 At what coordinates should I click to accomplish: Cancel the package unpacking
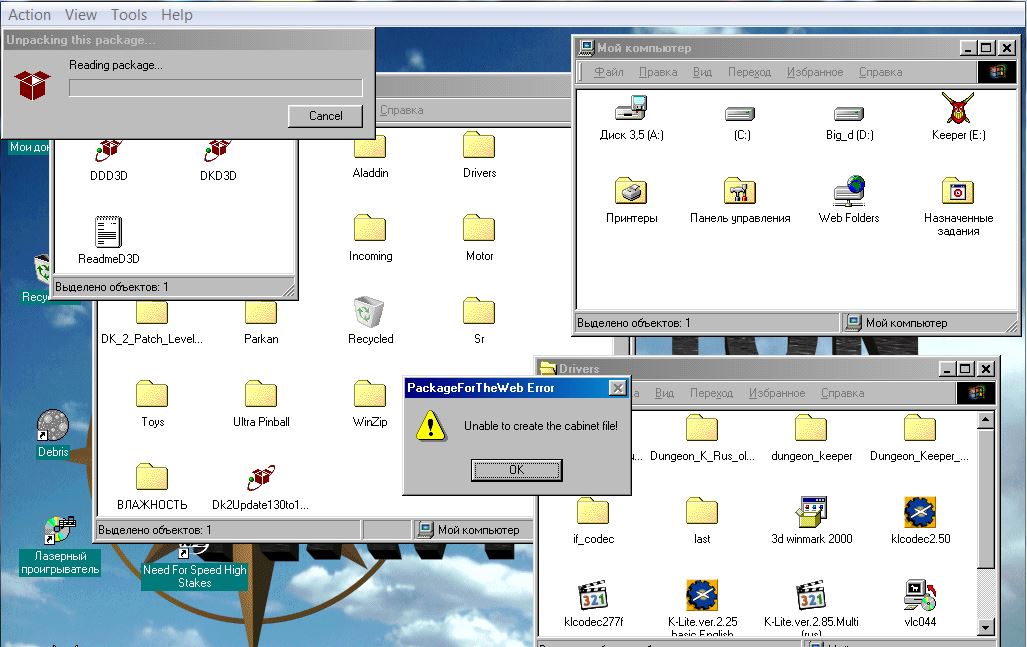325,116
